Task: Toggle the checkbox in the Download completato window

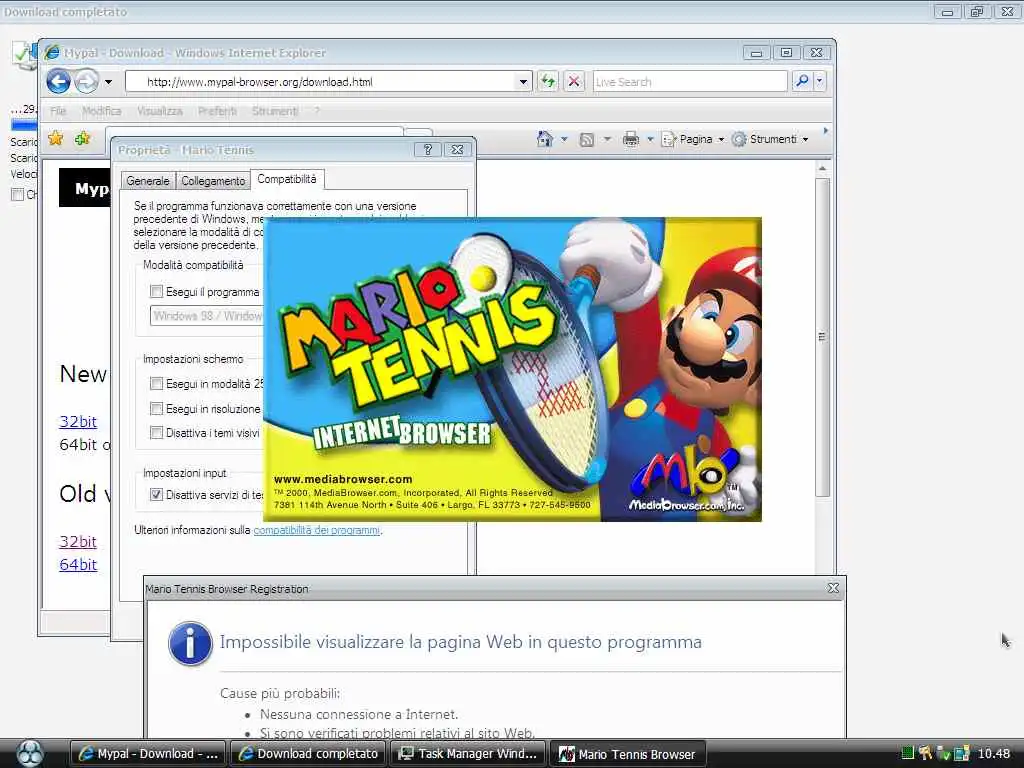Action: click(x=18, y=194)
